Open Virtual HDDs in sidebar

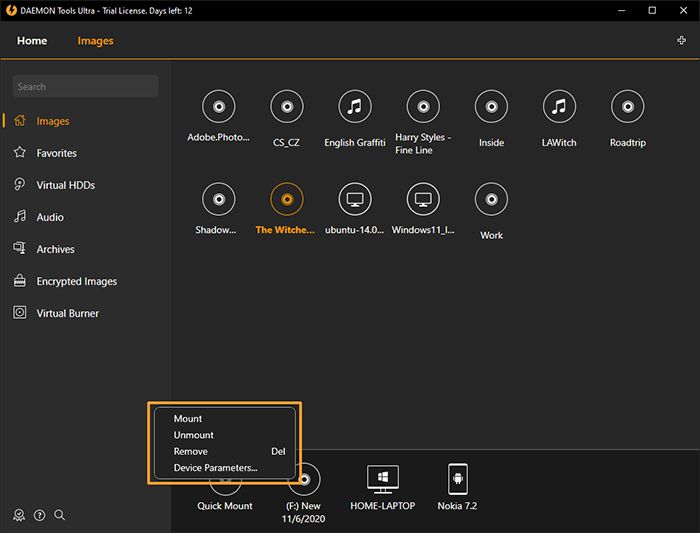point(65,185)
